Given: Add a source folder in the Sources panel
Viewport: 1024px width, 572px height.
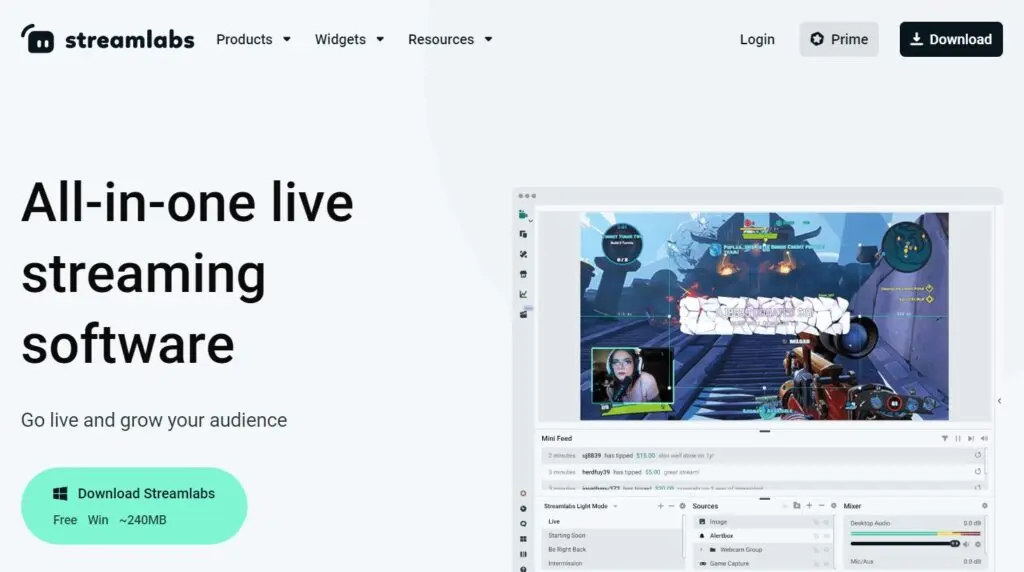Looking at the screenshot, I should coord(796,505).
